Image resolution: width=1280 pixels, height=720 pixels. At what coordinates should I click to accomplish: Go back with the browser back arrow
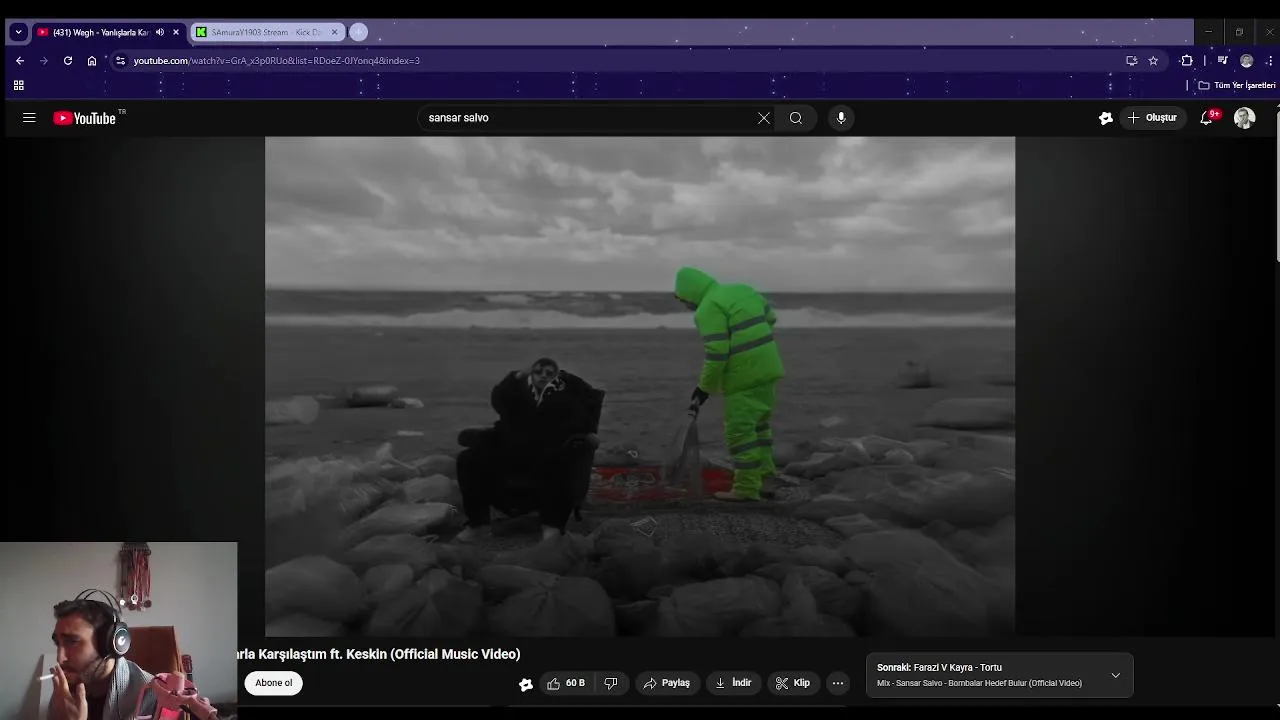point(20,61)
